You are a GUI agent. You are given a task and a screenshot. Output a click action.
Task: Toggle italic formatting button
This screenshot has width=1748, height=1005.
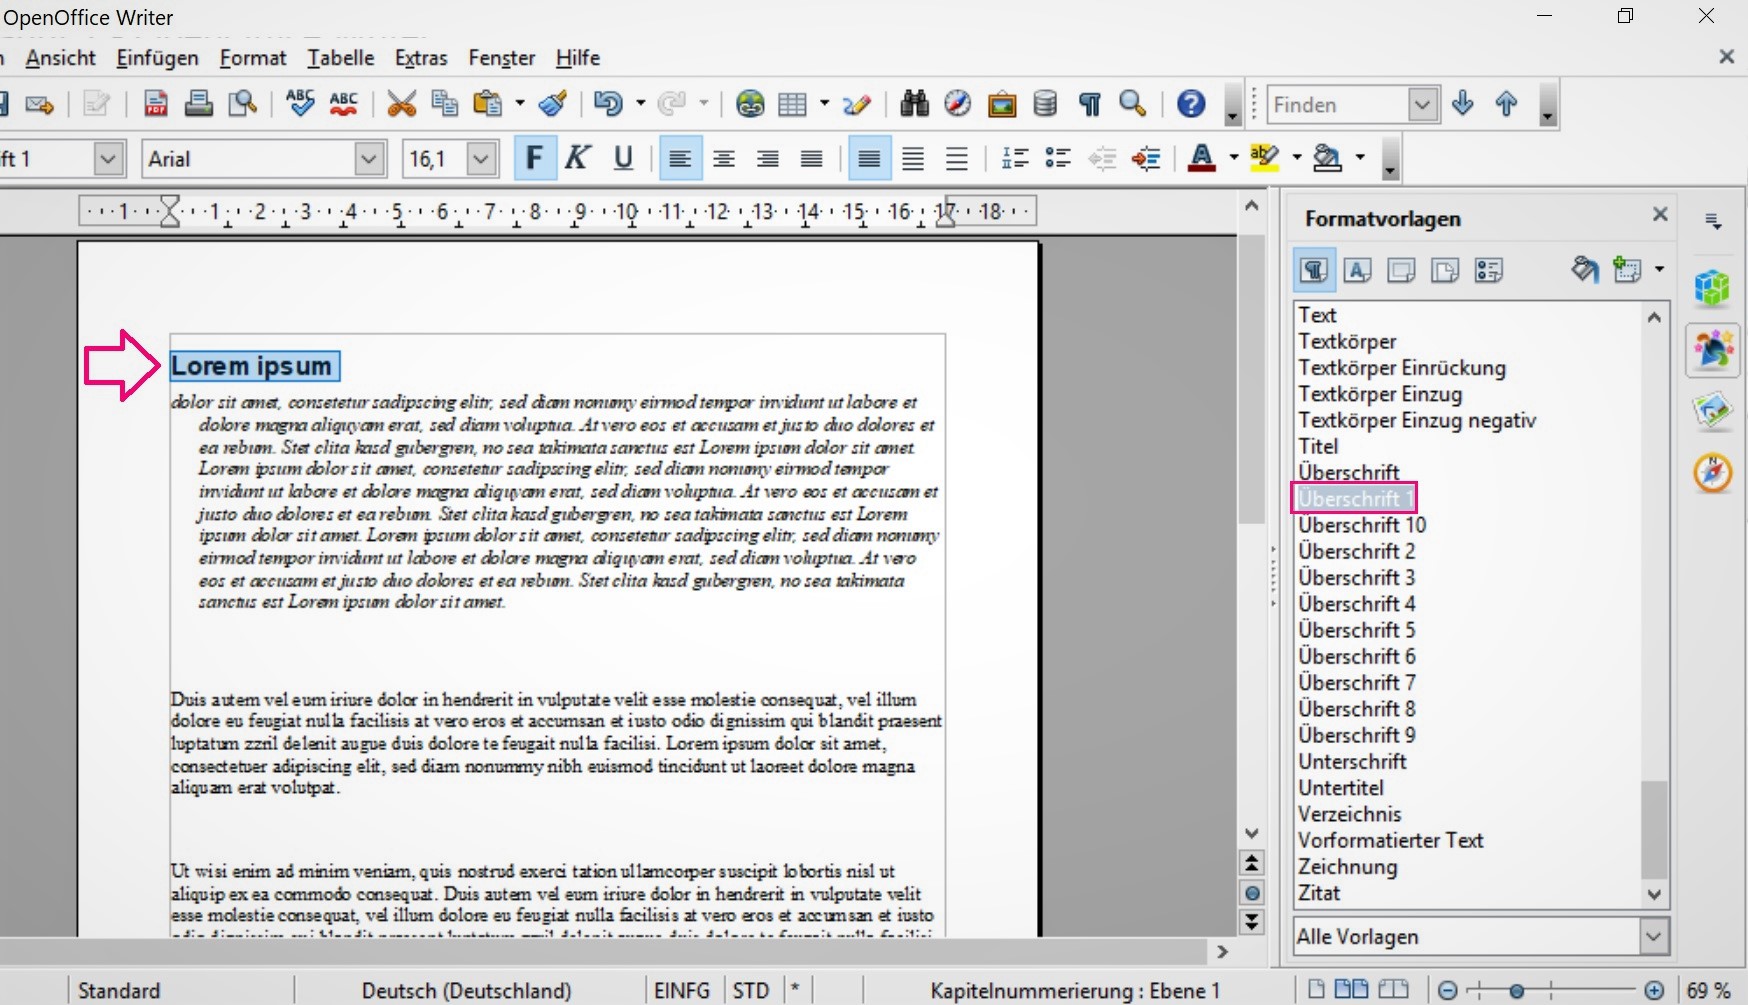(x=578, y=159)
